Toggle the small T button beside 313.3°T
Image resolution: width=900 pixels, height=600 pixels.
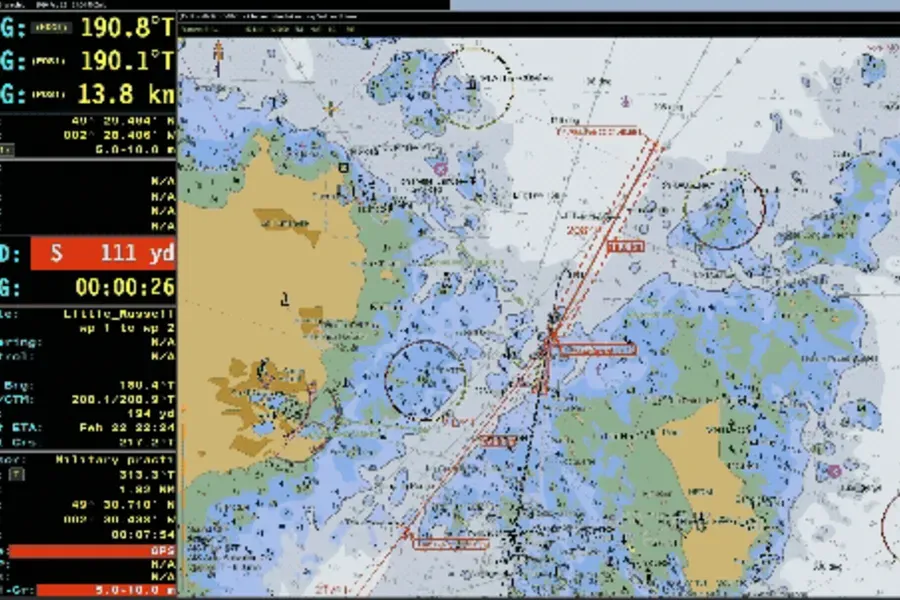[x=17, y=474]
